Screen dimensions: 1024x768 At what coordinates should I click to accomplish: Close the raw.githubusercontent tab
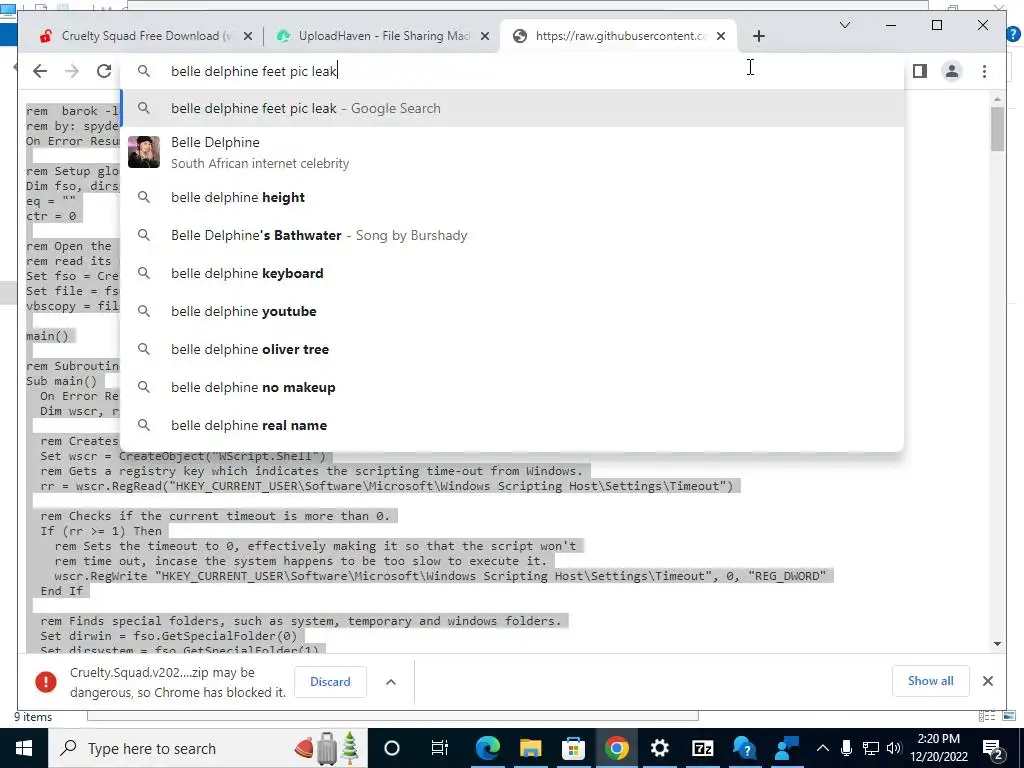[721, 37]
